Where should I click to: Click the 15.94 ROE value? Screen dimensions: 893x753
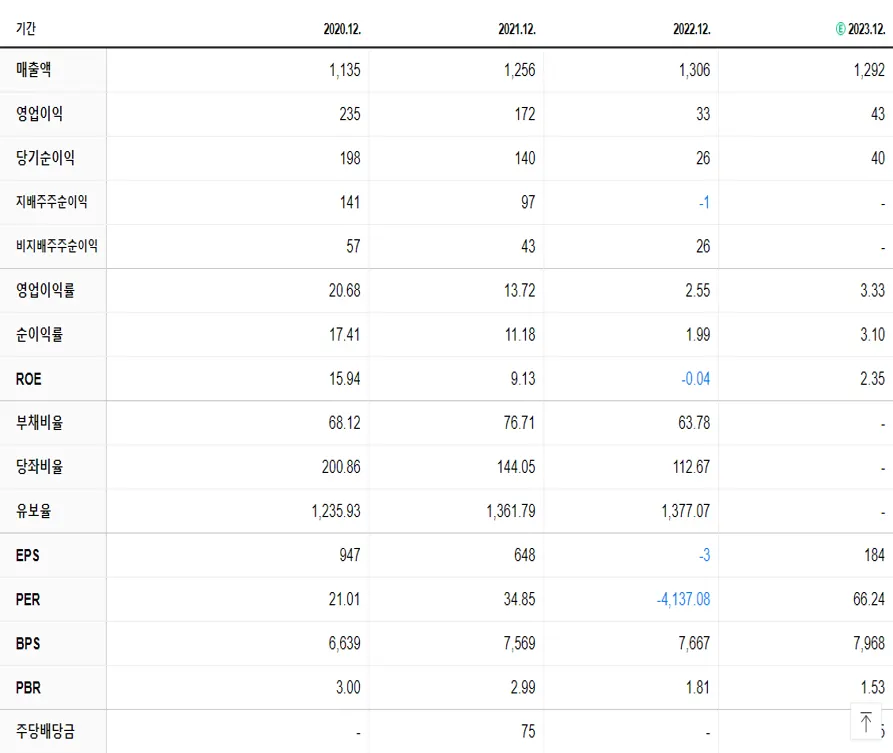pos(344,379)
